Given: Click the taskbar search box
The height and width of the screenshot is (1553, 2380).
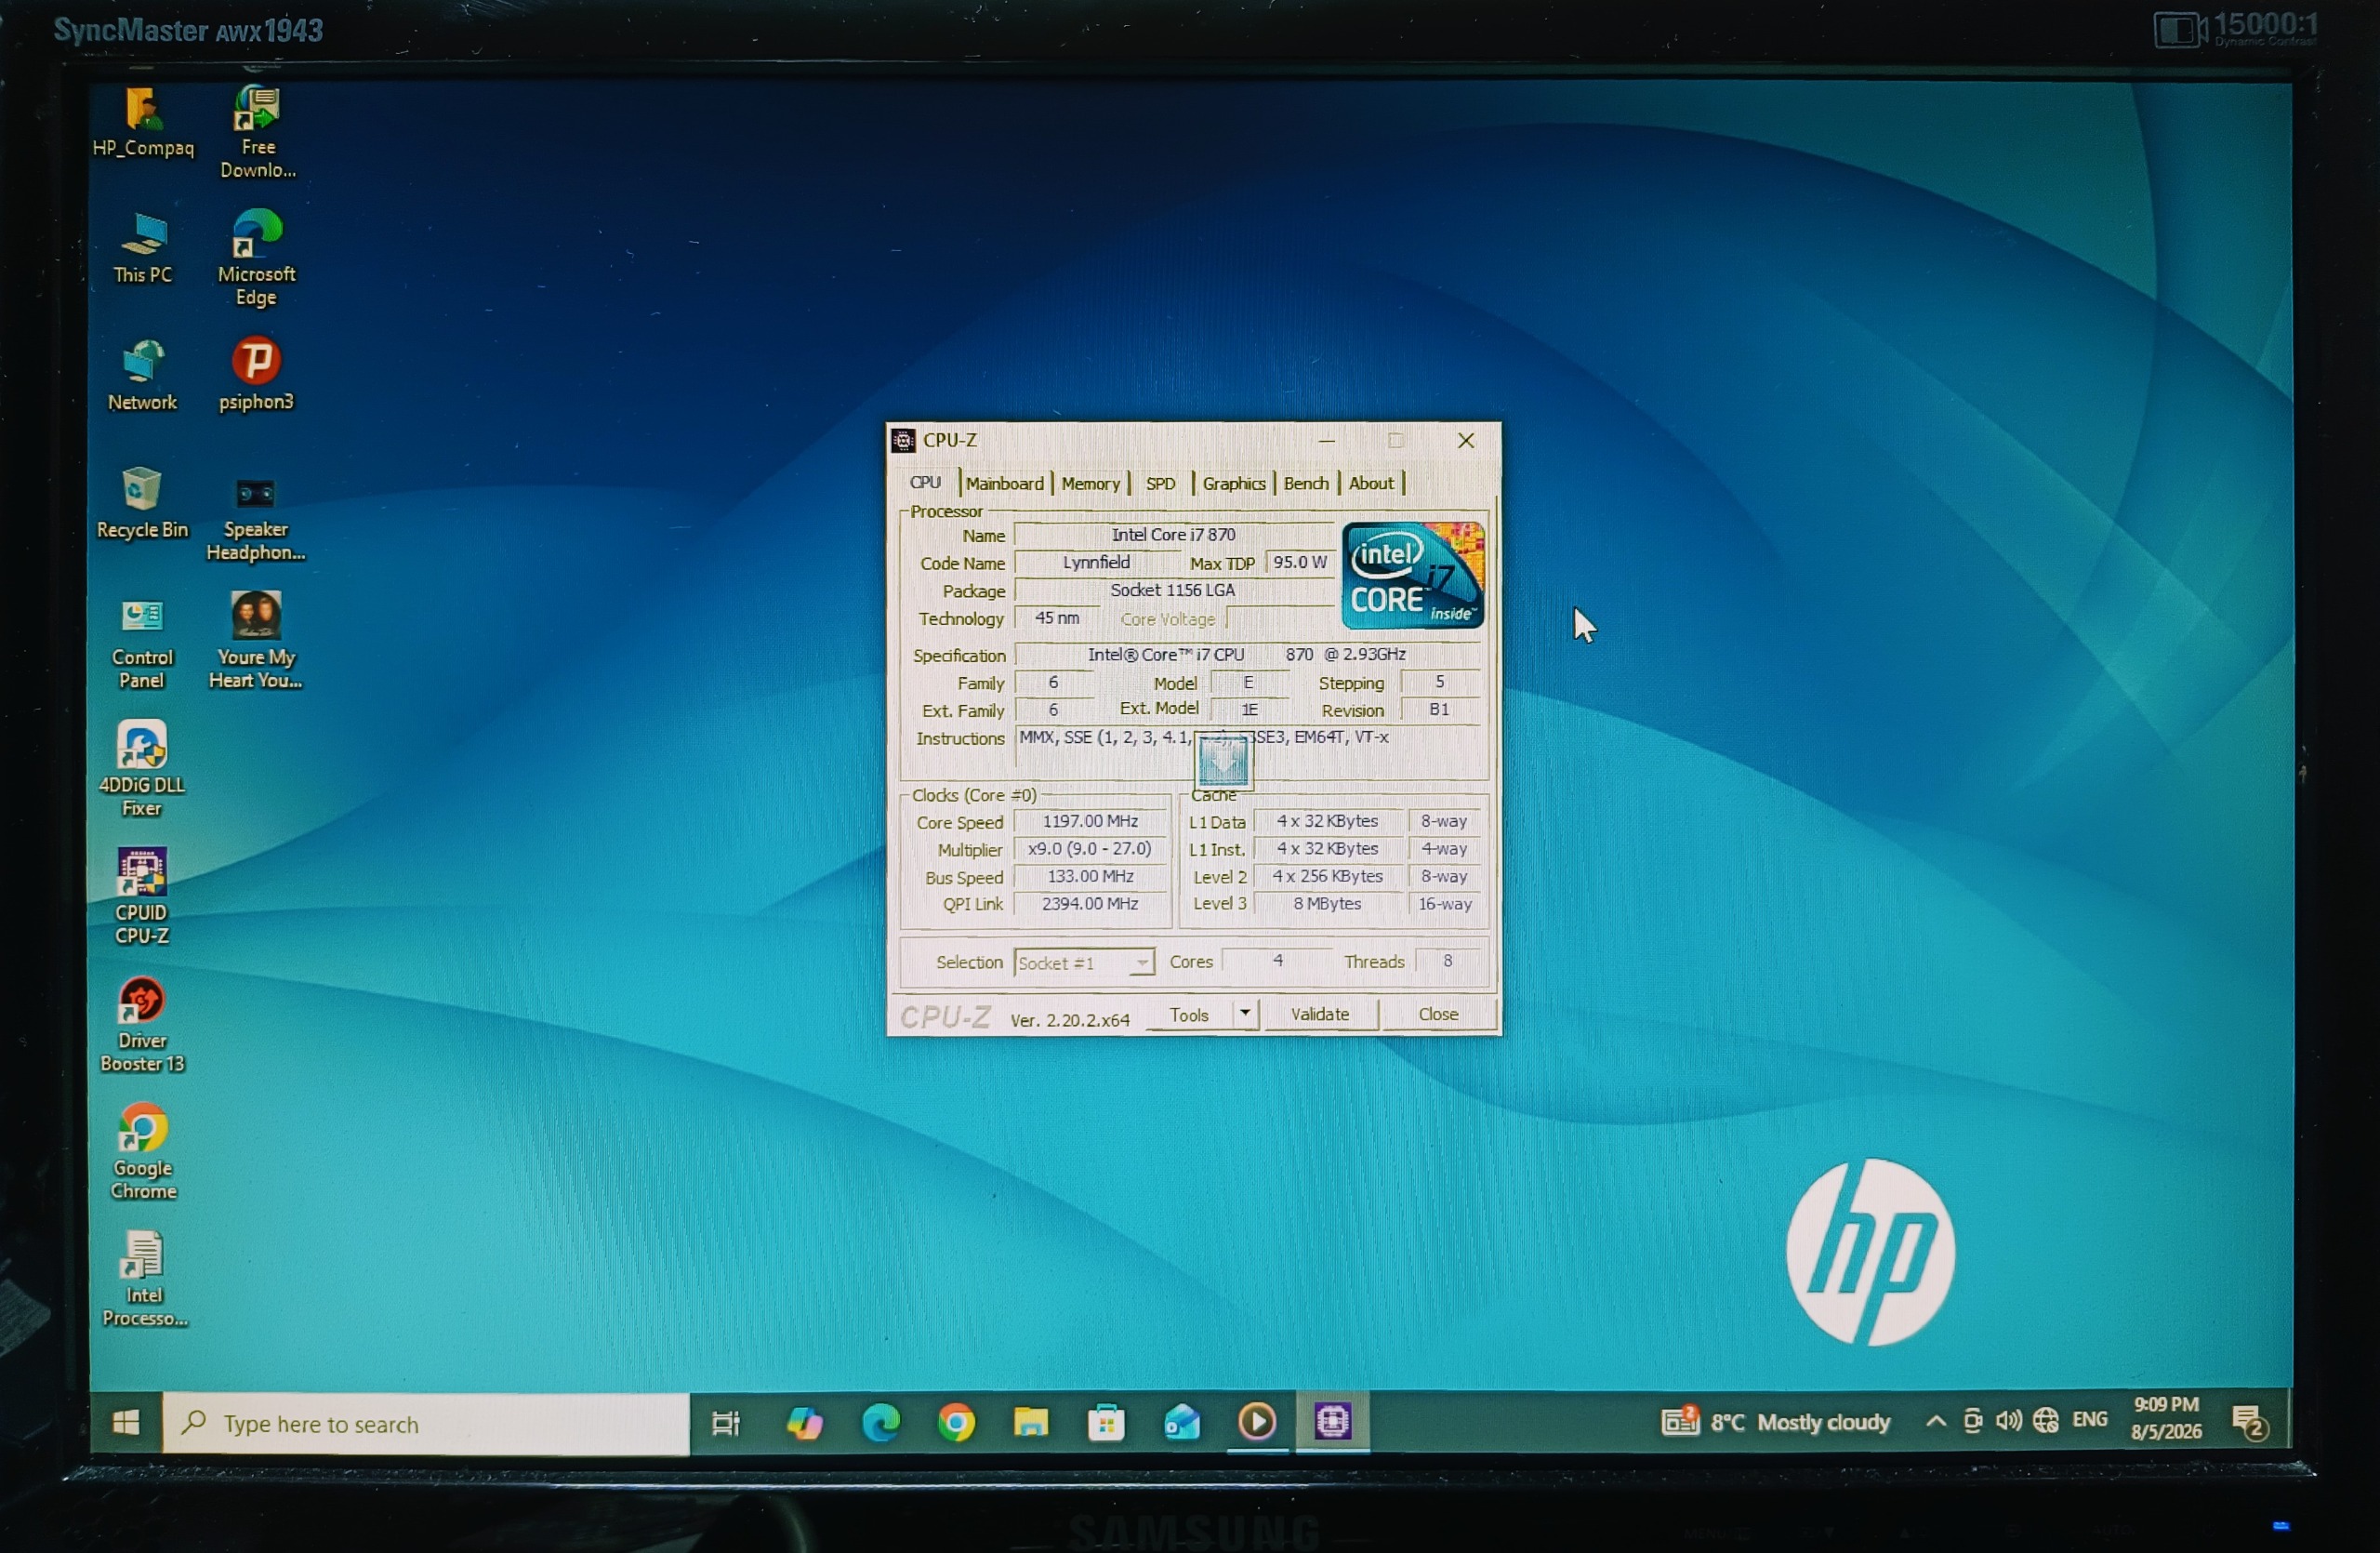Looking at the screenshot, I should tap(426, 1423).
